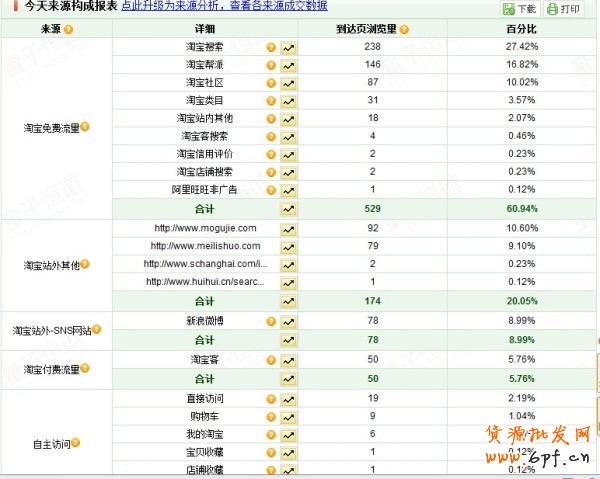Click the 今天来源构成报表 title

point(71,6)
